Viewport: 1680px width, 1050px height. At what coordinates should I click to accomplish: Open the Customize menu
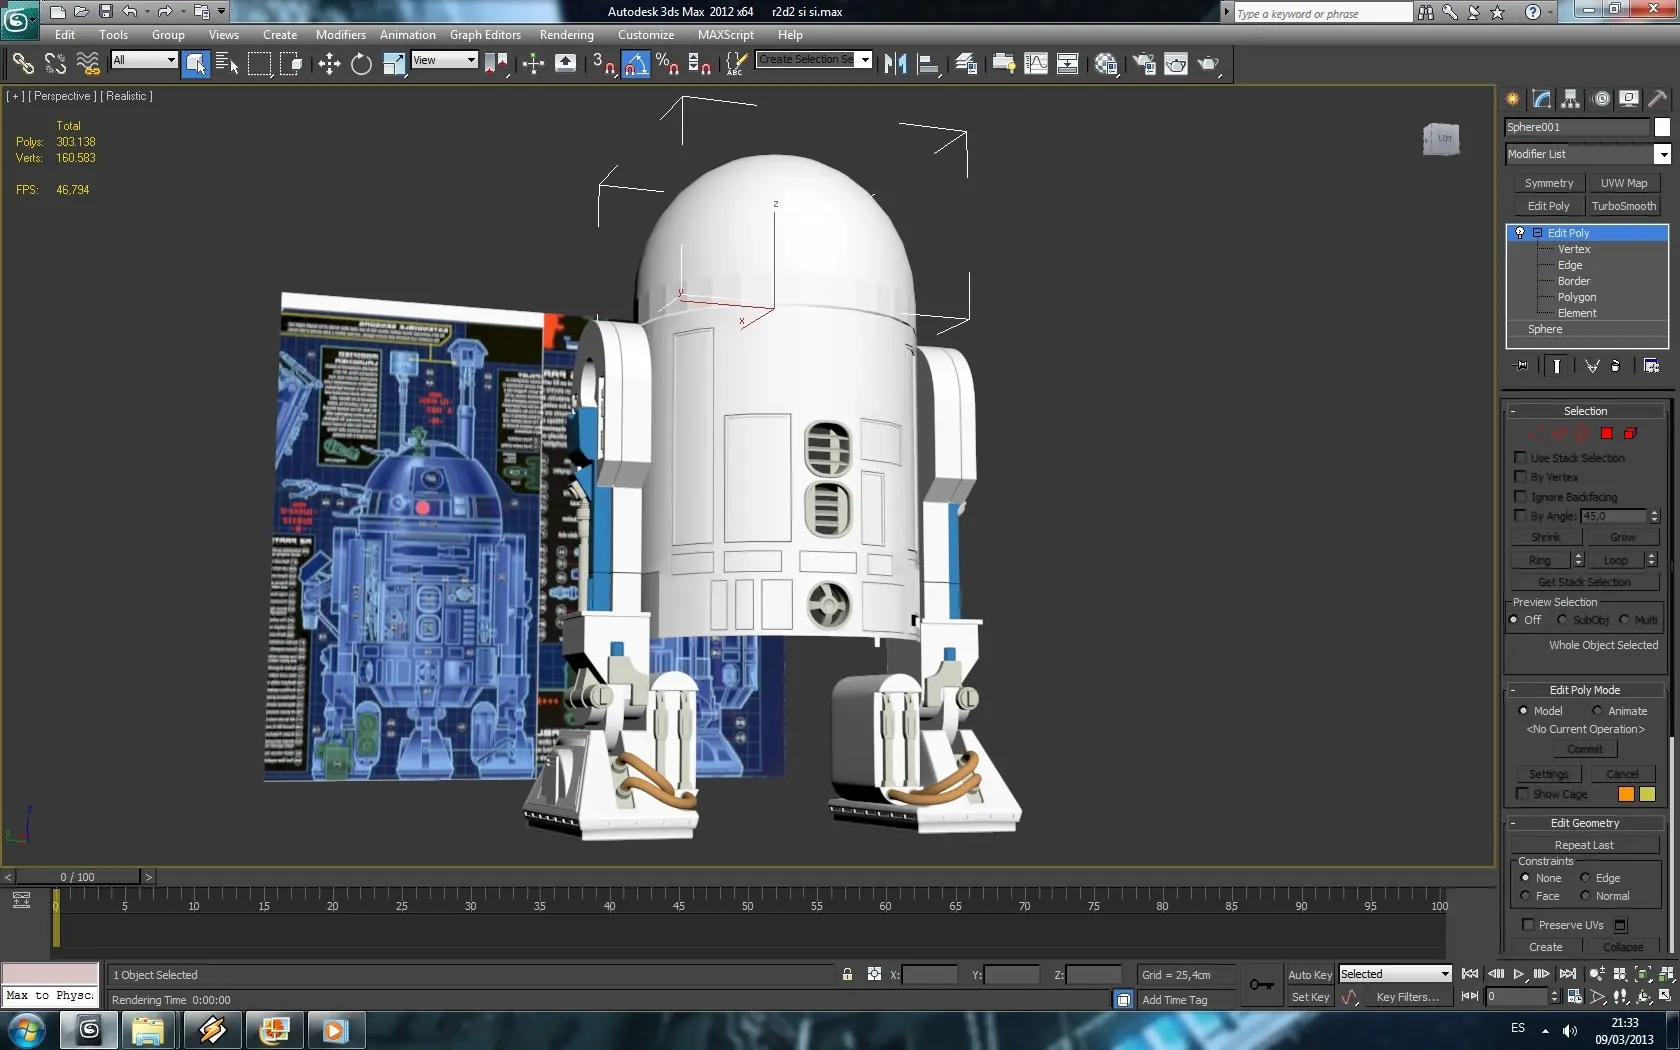(x=646, y=34)
